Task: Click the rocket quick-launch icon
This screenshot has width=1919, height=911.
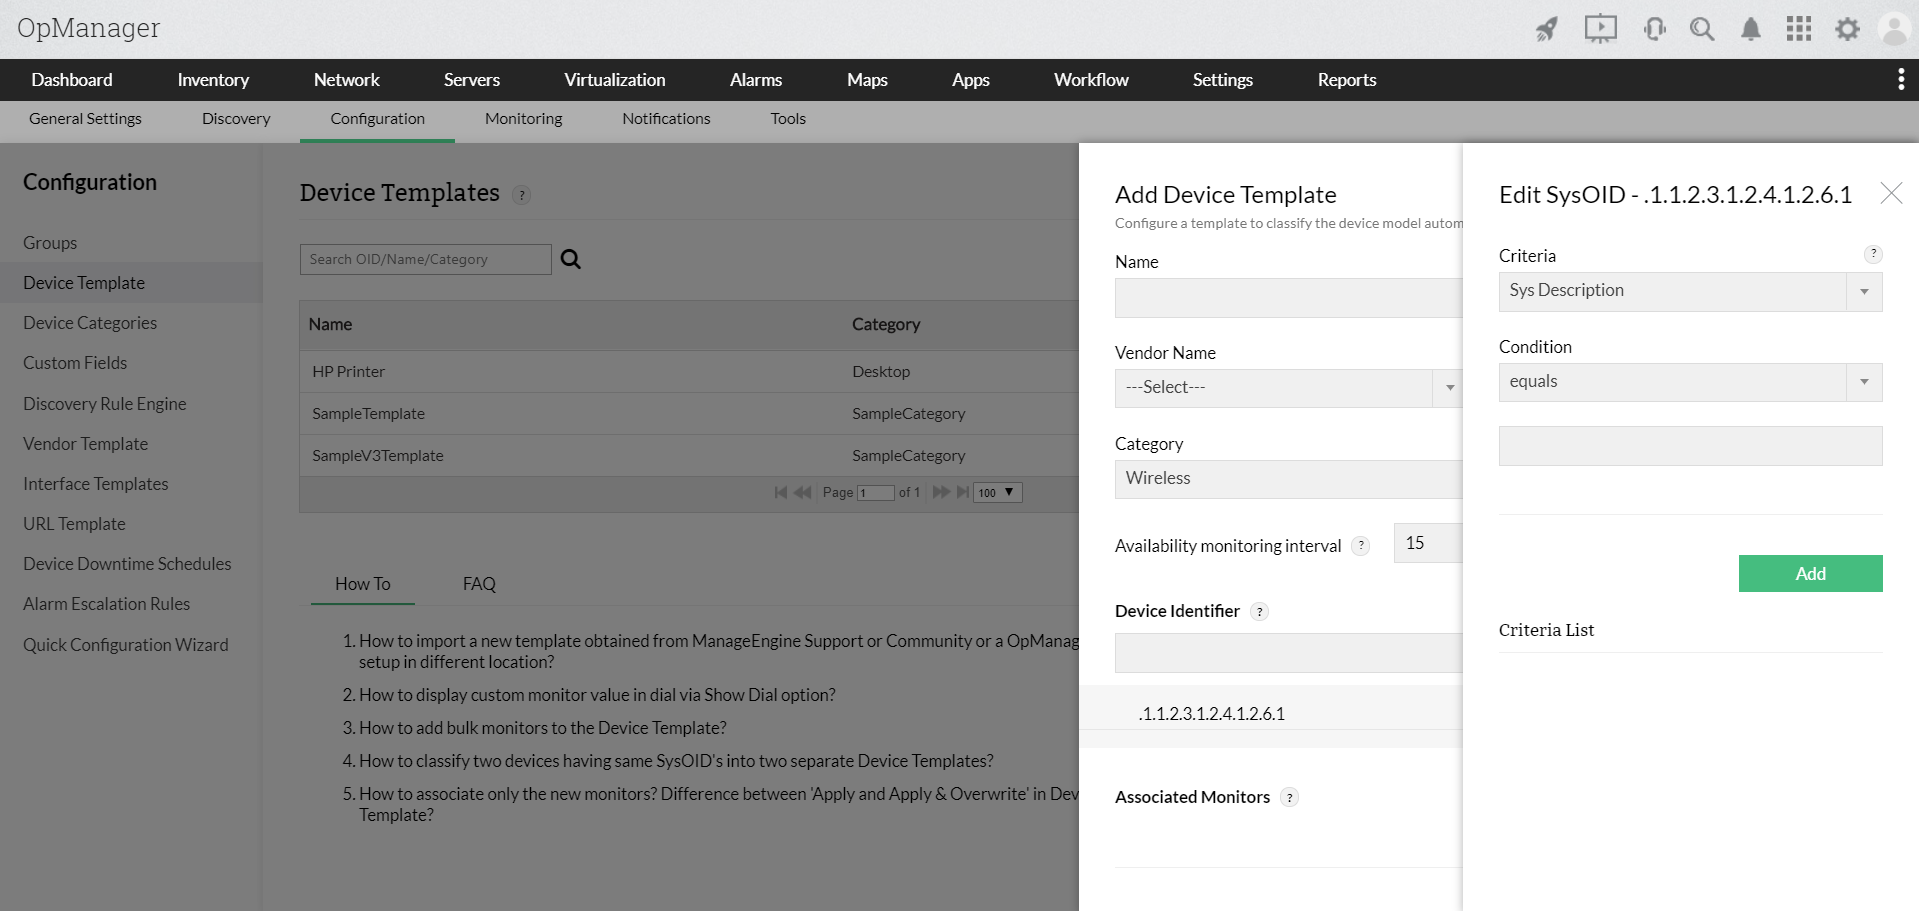Action: pyautogui.click(x=1547, y=29)
